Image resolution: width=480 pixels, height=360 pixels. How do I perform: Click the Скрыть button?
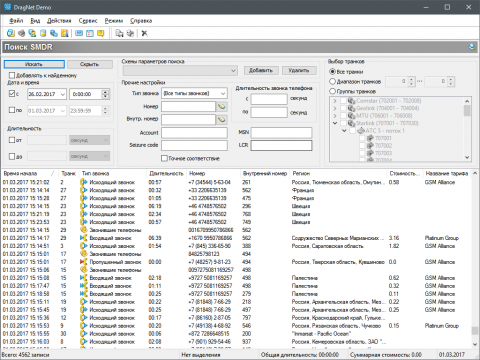coord(90,64)
